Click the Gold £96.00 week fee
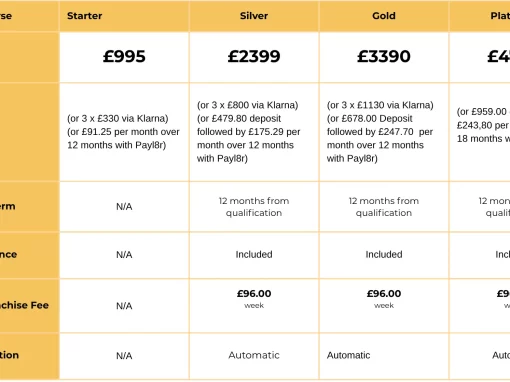 (x=384, y=299)
